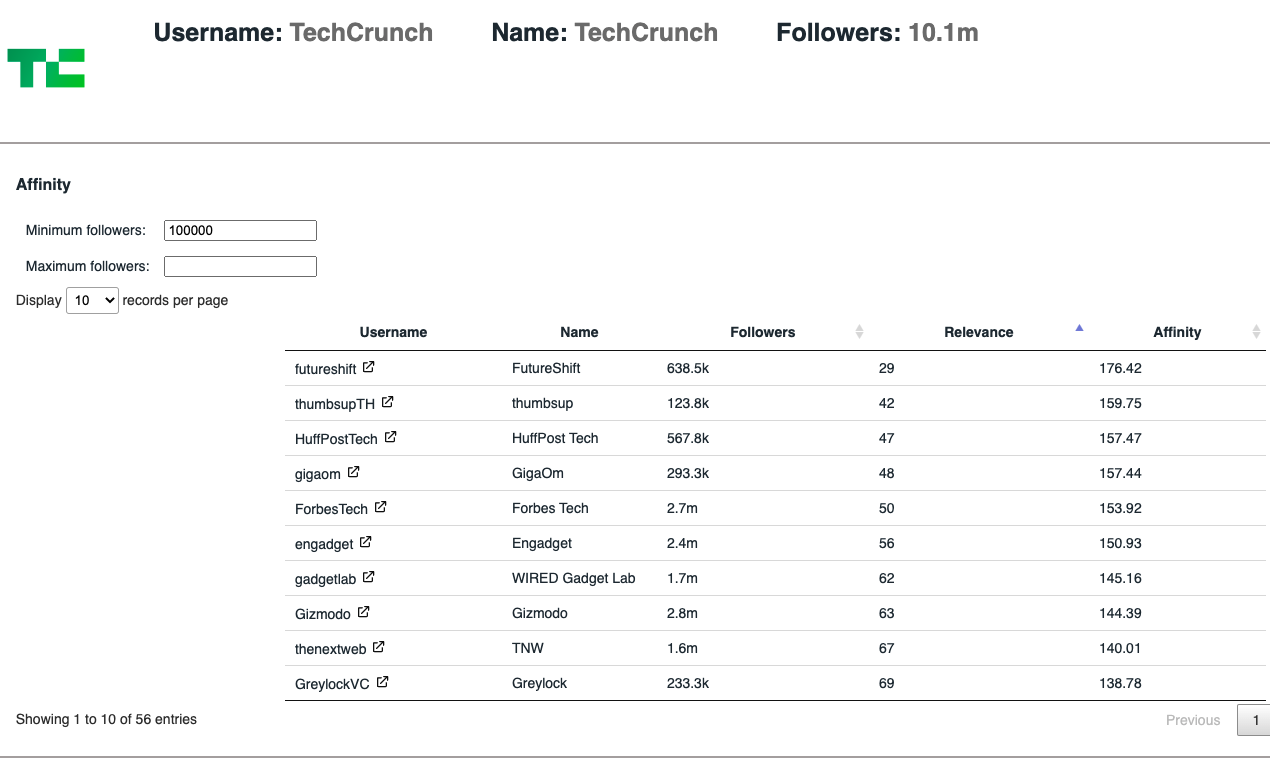The width and height of the screenshot is (1270, 760).
Task: Sort by Affinity using sort arrows
Action: (1256, 332)
